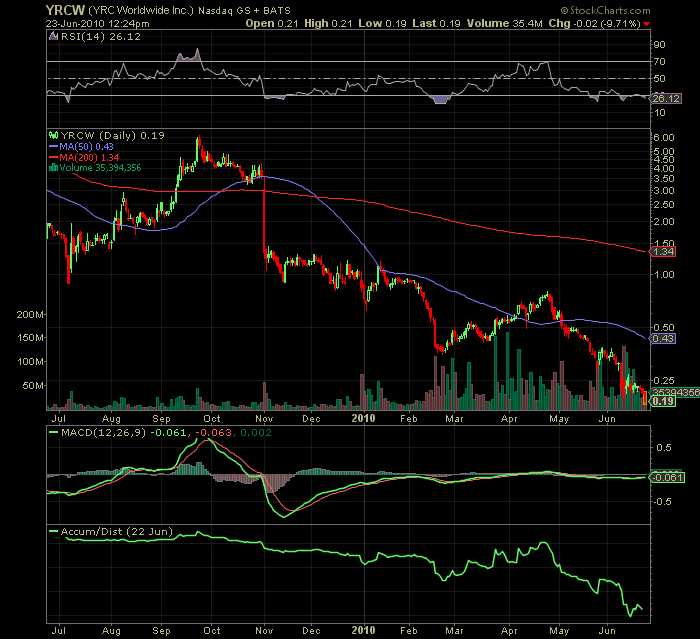Click the Open 0.21 quote value
The image size is (700, 639).
(271, 23)
